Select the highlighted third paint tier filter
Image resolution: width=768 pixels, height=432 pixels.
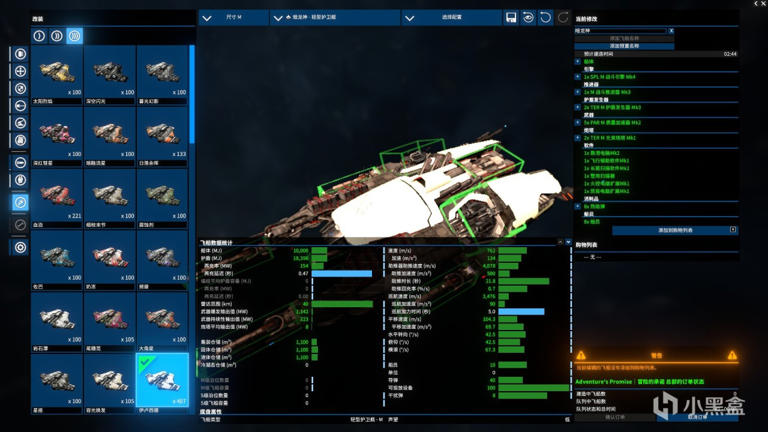pyautogui.click(x=74, y=36)
